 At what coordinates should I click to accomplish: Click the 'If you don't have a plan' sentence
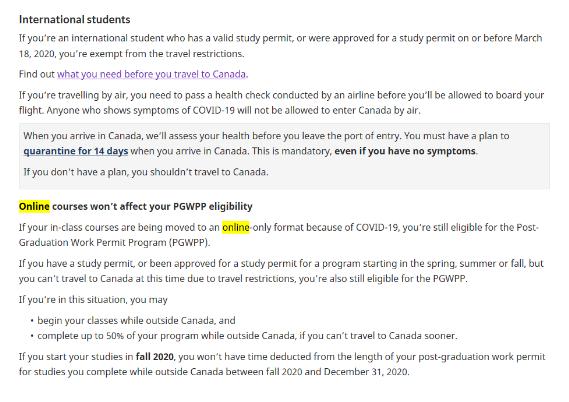coord(146,172)
